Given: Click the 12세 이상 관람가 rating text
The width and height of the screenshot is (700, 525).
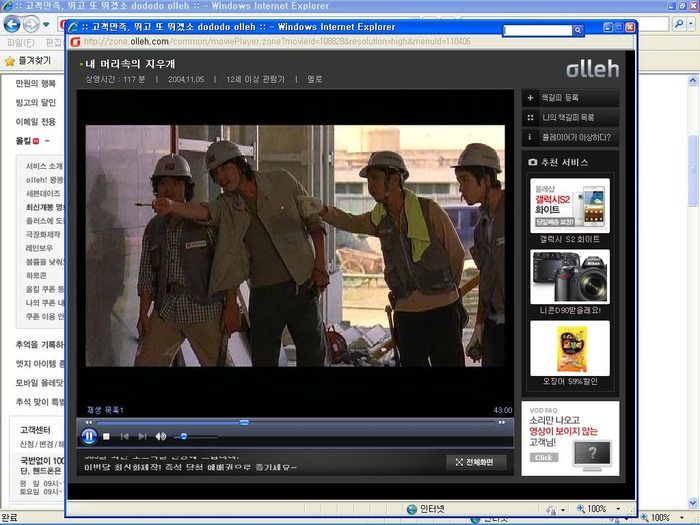Looking at the screenshot, I should 255,79.
